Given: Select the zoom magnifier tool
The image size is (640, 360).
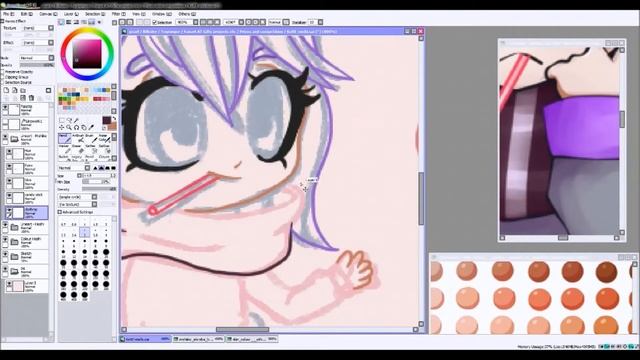Looking at the screenshot, I should tap(69, 128).
